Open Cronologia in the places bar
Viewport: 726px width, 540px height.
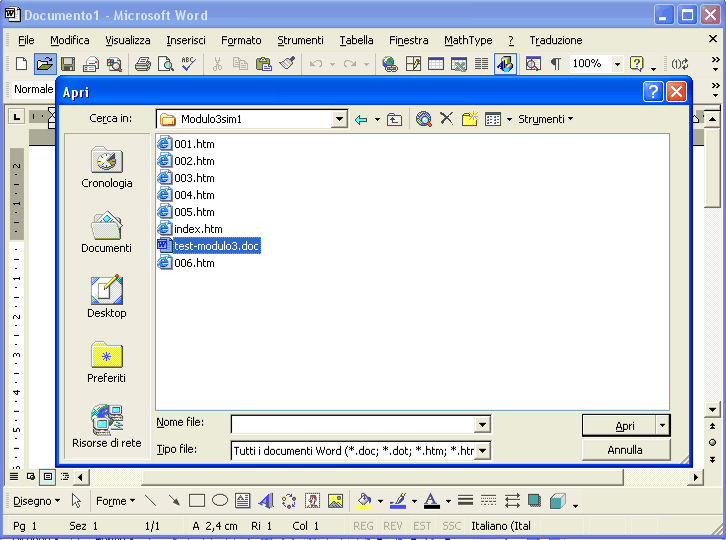pos(106,168)
